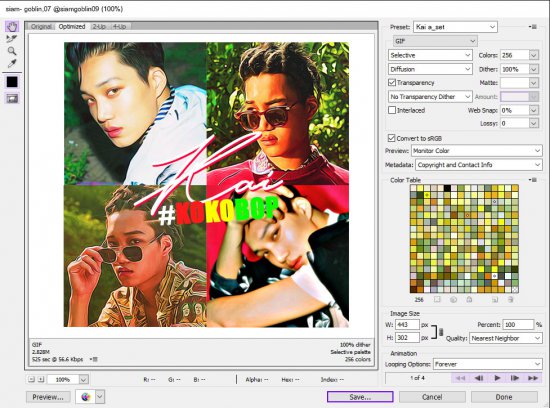550x408 pixels.
Task: Open the Selective color reduction dropdown
Action: point(430,55)
